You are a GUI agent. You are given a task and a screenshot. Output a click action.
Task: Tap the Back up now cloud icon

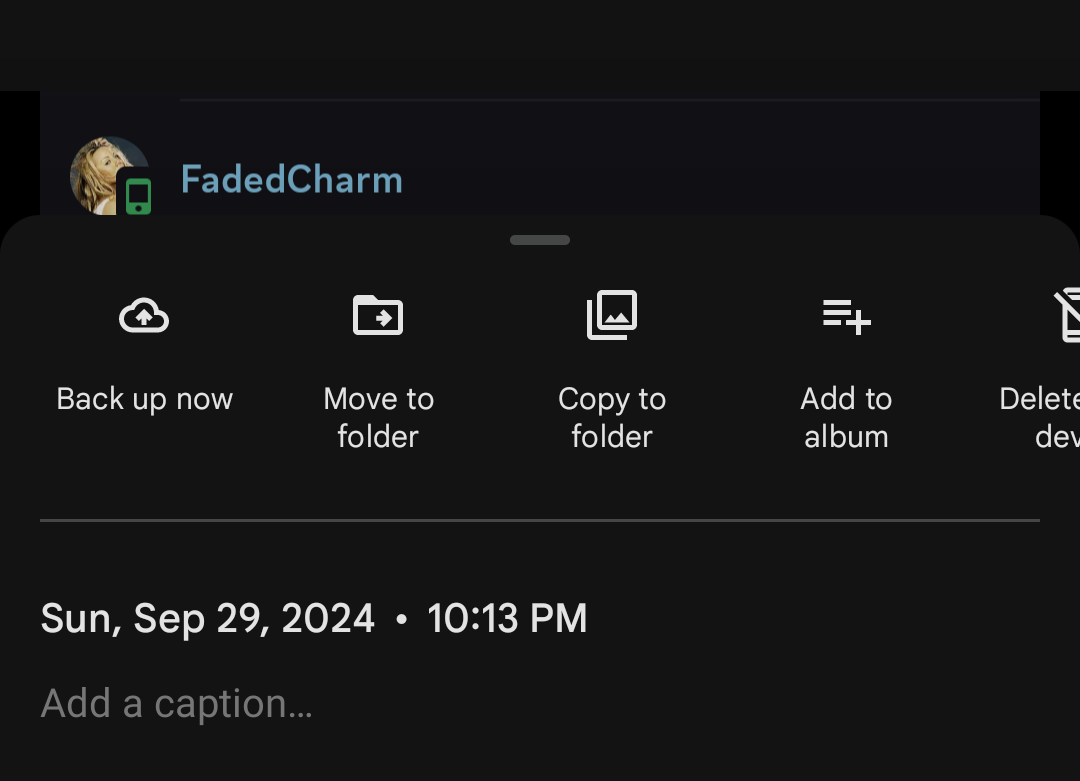(x=144, y=317)
